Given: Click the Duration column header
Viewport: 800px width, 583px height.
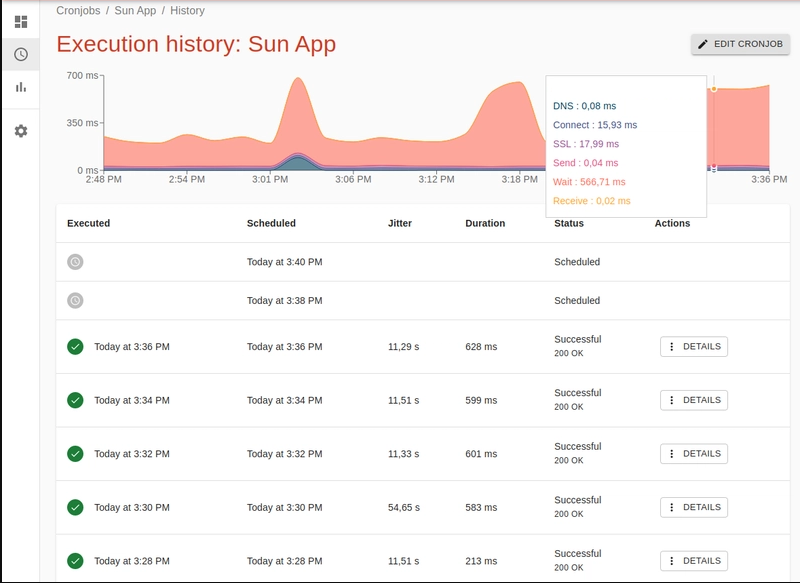Looking at the screenshot, I should click(x=485, y=223).
